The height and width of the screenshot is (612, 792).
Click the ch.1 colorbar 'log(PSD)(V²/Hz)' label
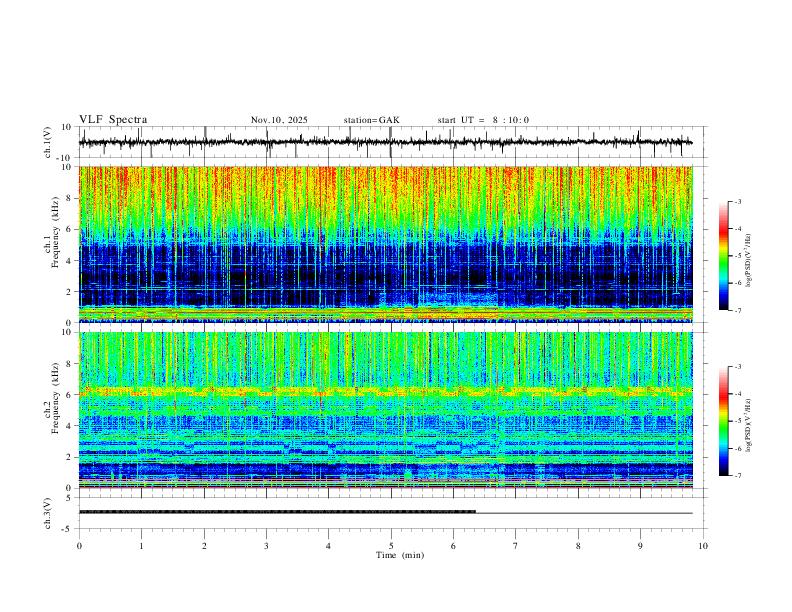point(748,261)
